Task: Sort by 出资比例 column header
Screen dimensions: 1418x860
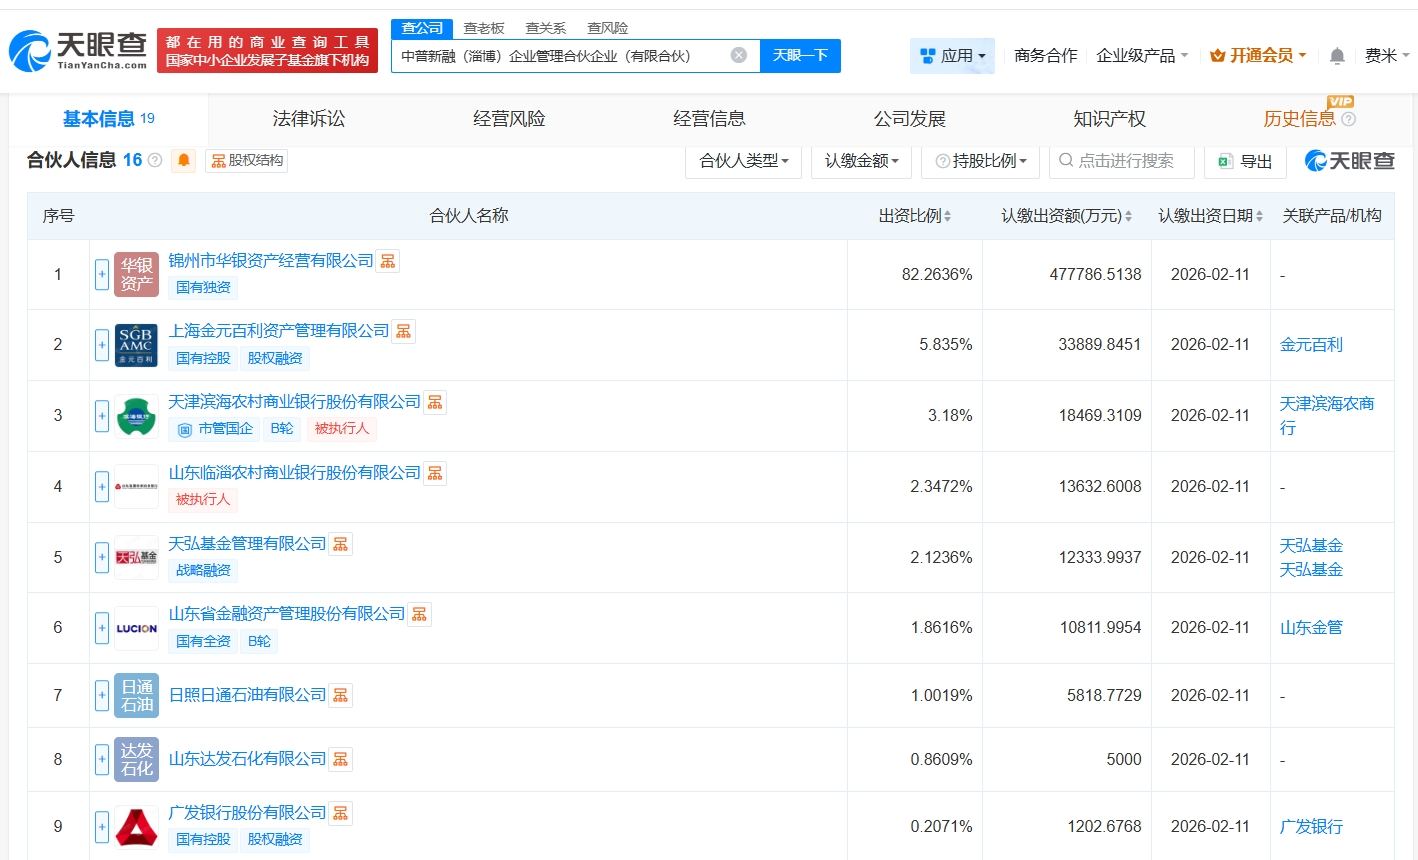Action: [x=914, y=216]
